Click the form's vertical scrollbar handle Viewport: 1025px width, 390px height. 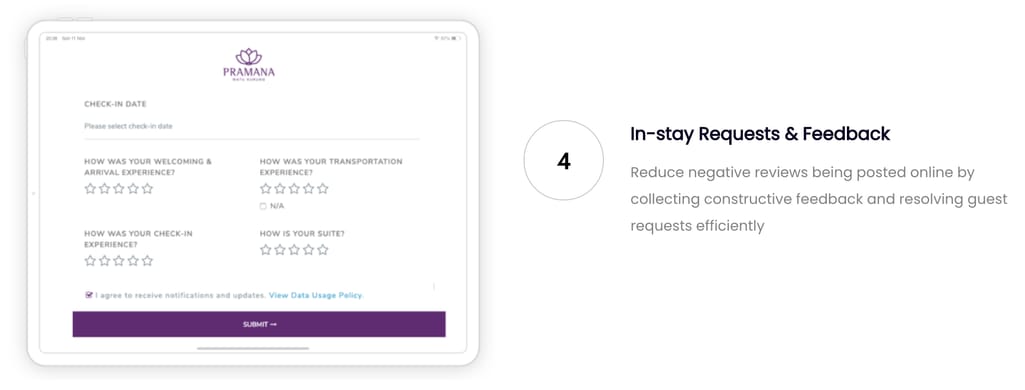click(x=434, y=286)
